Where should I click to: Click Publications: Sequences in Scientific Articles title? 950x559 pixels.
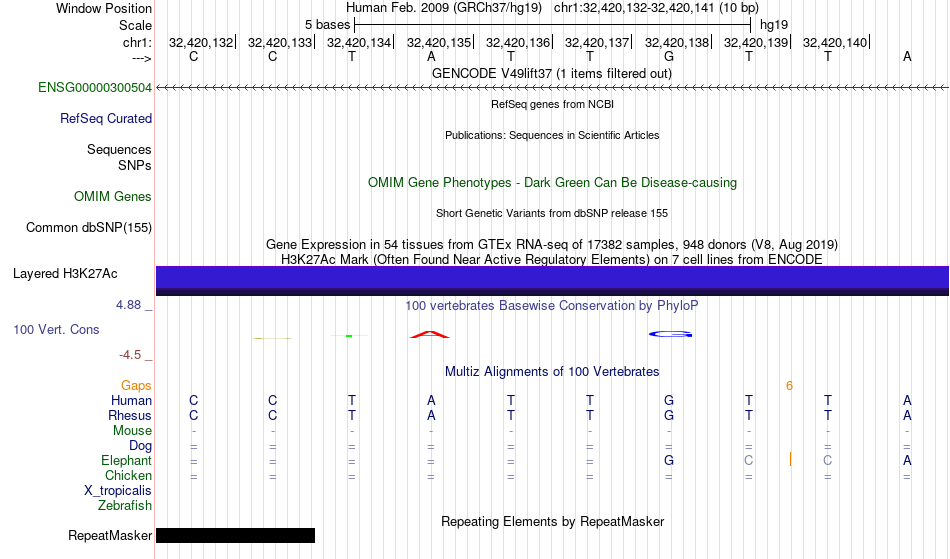coord(552,136)
